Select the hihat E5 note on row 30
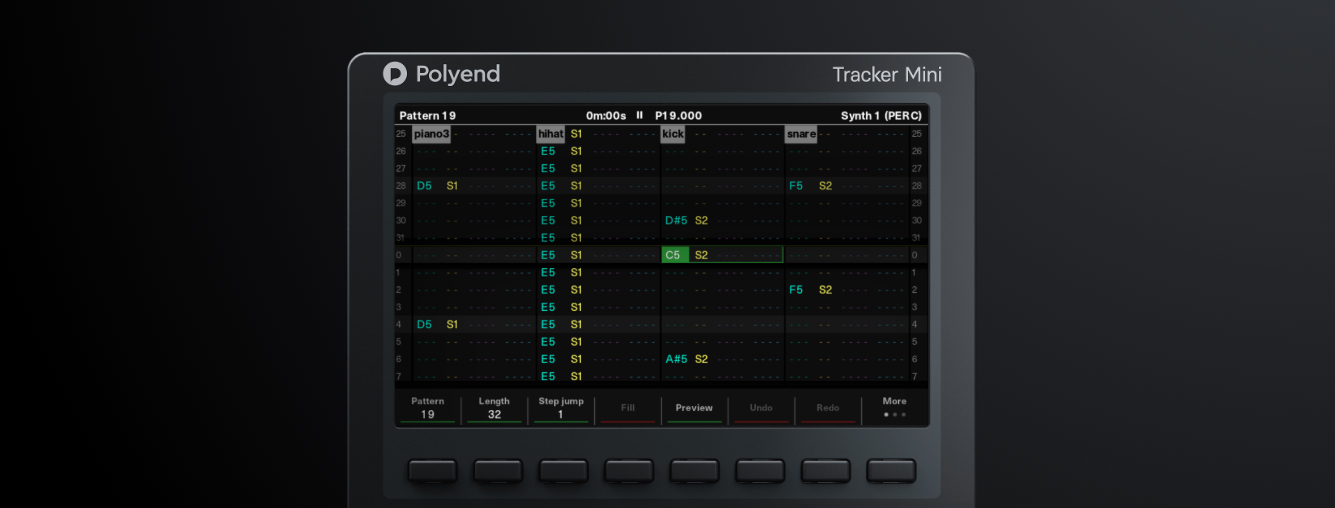 point(548,220)
